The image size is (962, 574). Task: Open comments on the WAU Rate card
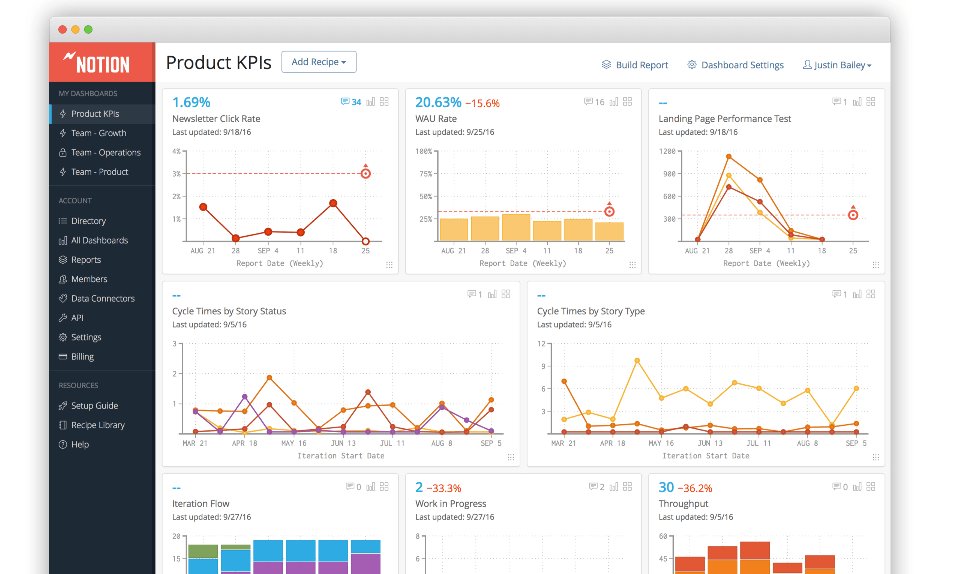[594, 102]
